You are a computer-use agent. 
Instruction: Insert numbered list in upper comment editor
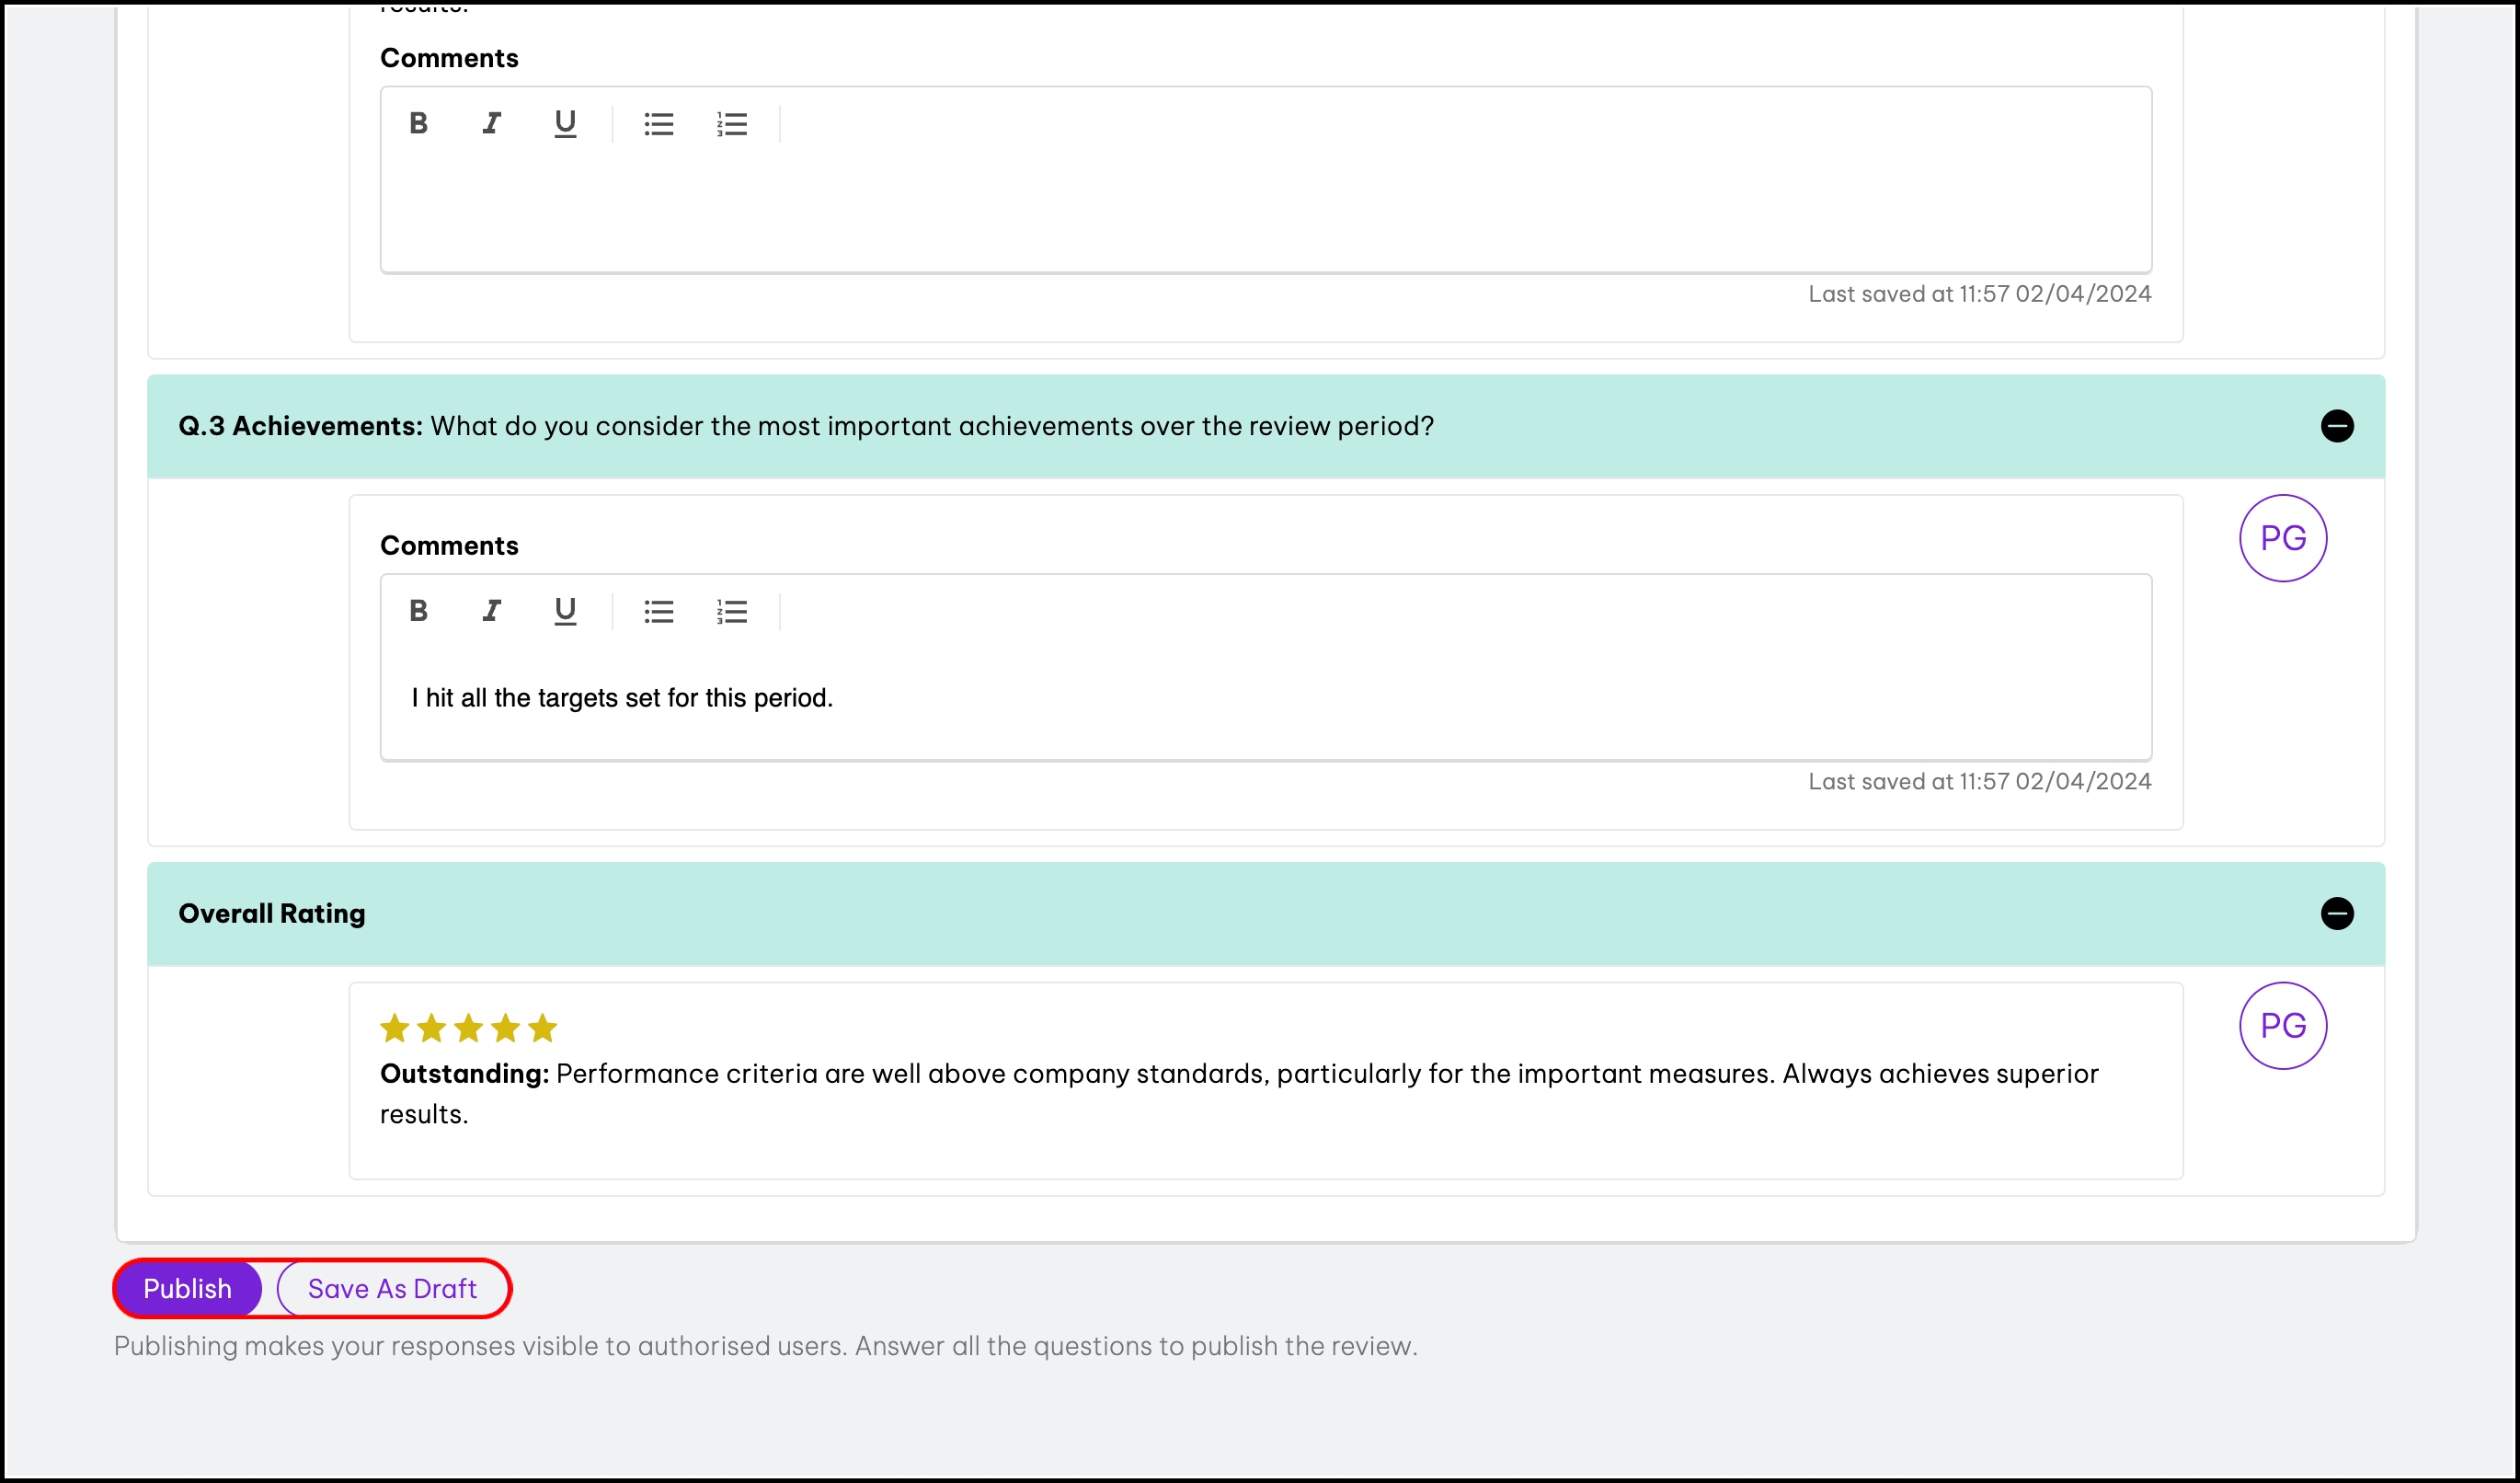732,124
